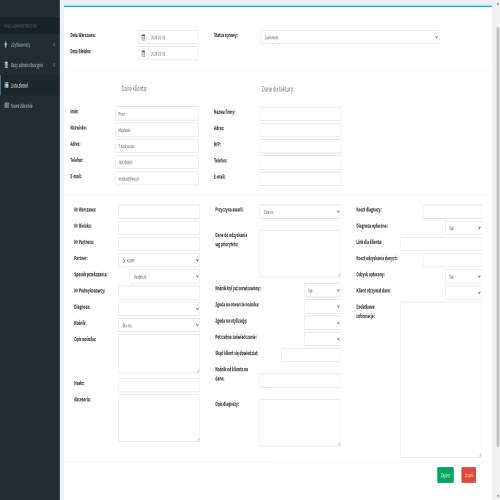Focus the client Adres input field
Viewport: 500px width, 500px height.
(x=157, y=146)
